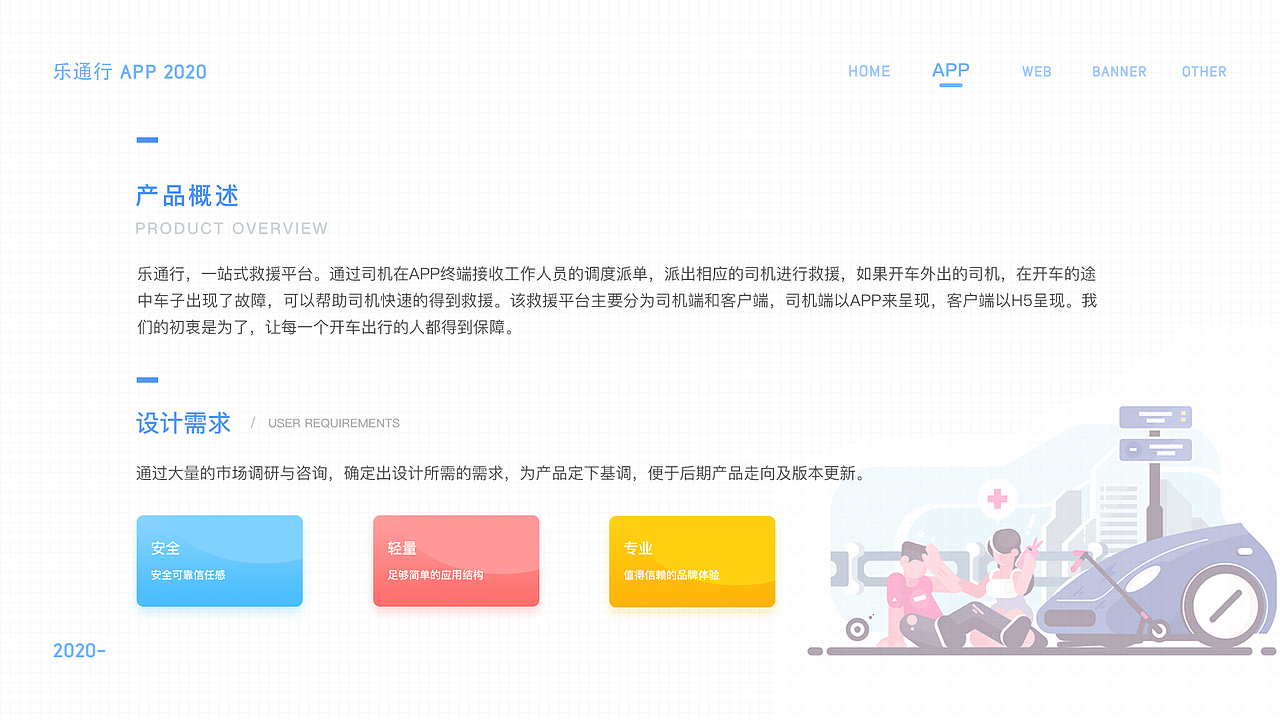Open the BANNER page from the navigation
Viewport: 1280px width, 720px height.
point(1119,71)
